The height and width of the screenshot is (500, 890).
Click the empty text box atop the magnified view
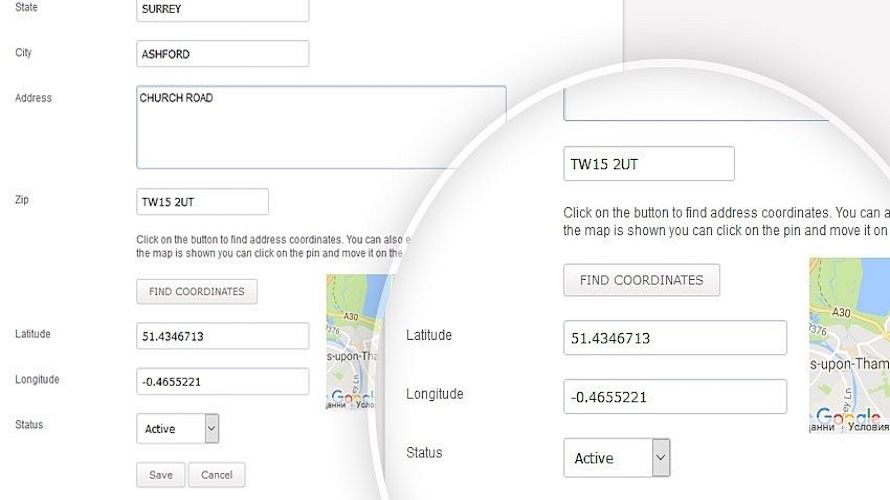tap(696, 105)
